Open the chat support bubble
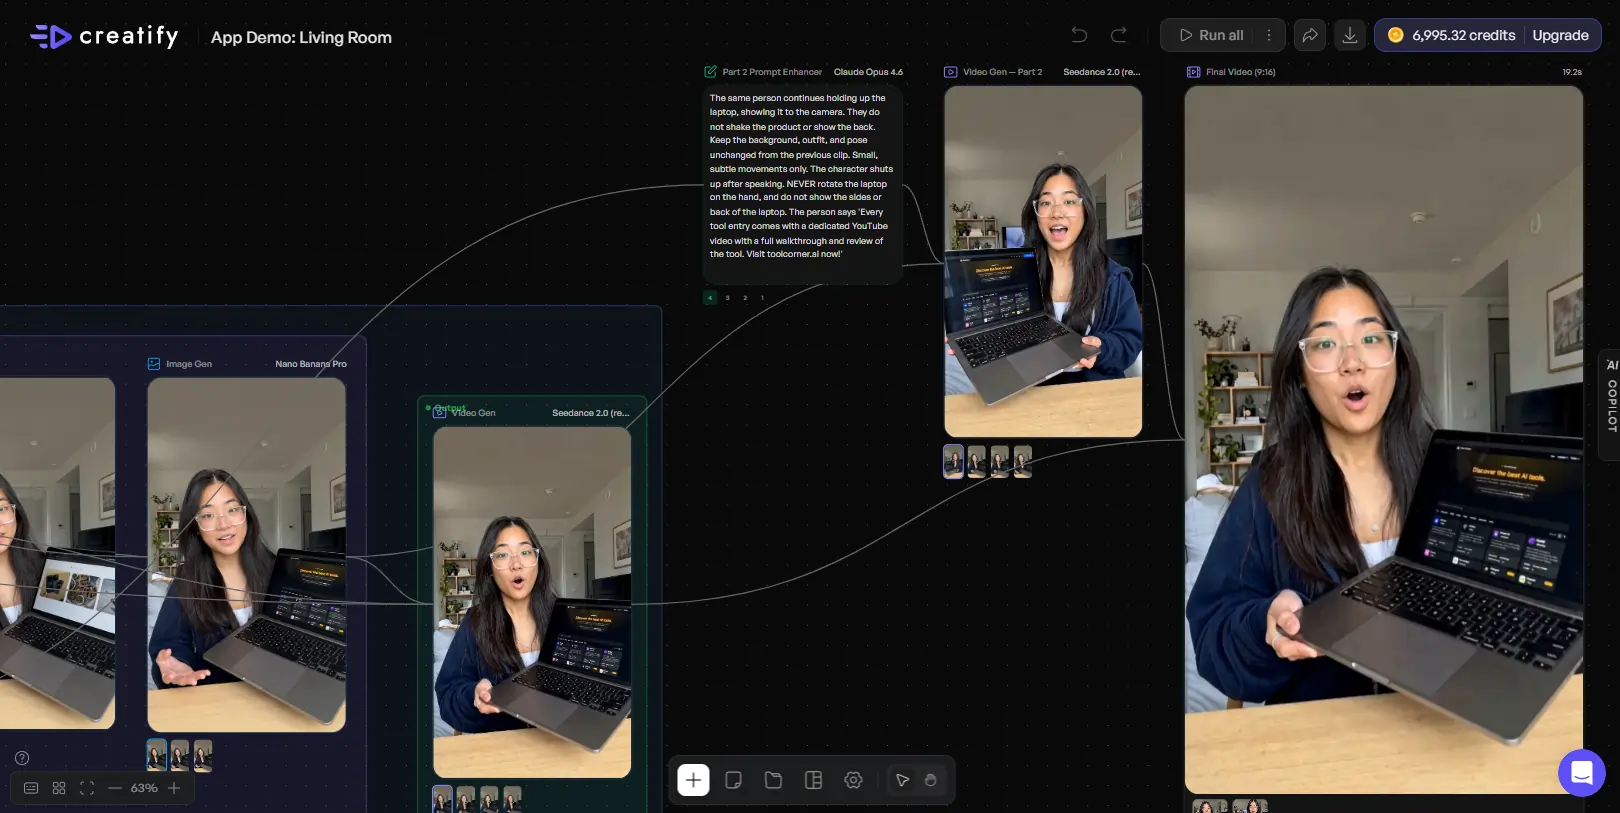Screen dimensions: 1620x813 (1581, 773)
